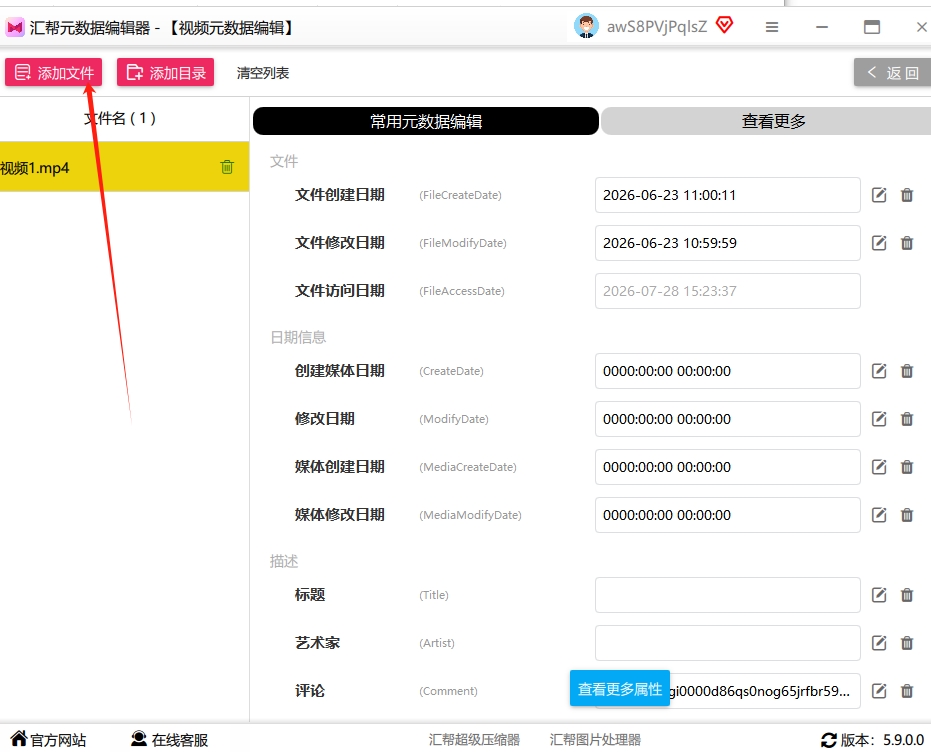Click the FileAccessDate greyed input field
This screenshot has height=752, width=931.
pos(727,291)
